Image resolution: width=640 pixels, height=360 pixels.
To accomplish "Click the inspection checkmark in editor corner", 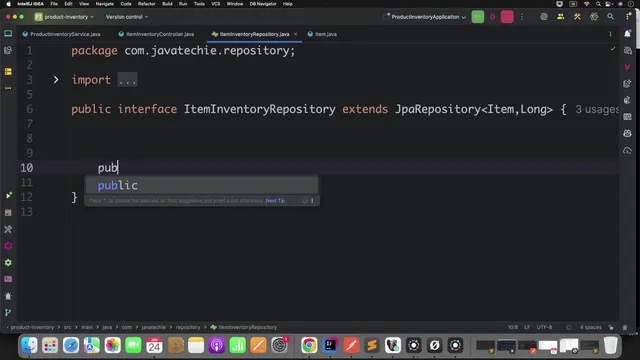I will click(x=613, y=49).
